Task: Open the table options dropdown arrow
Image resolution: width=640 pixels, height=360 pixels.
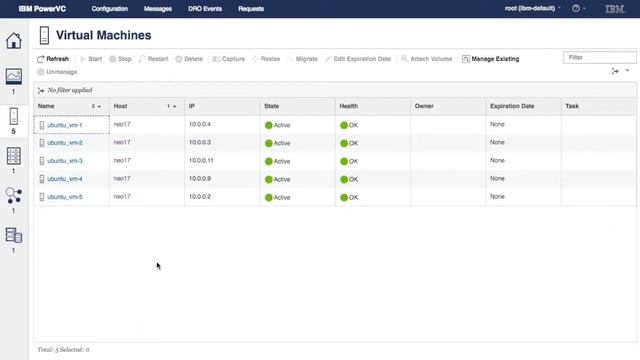Action: [x=627, y=71]
